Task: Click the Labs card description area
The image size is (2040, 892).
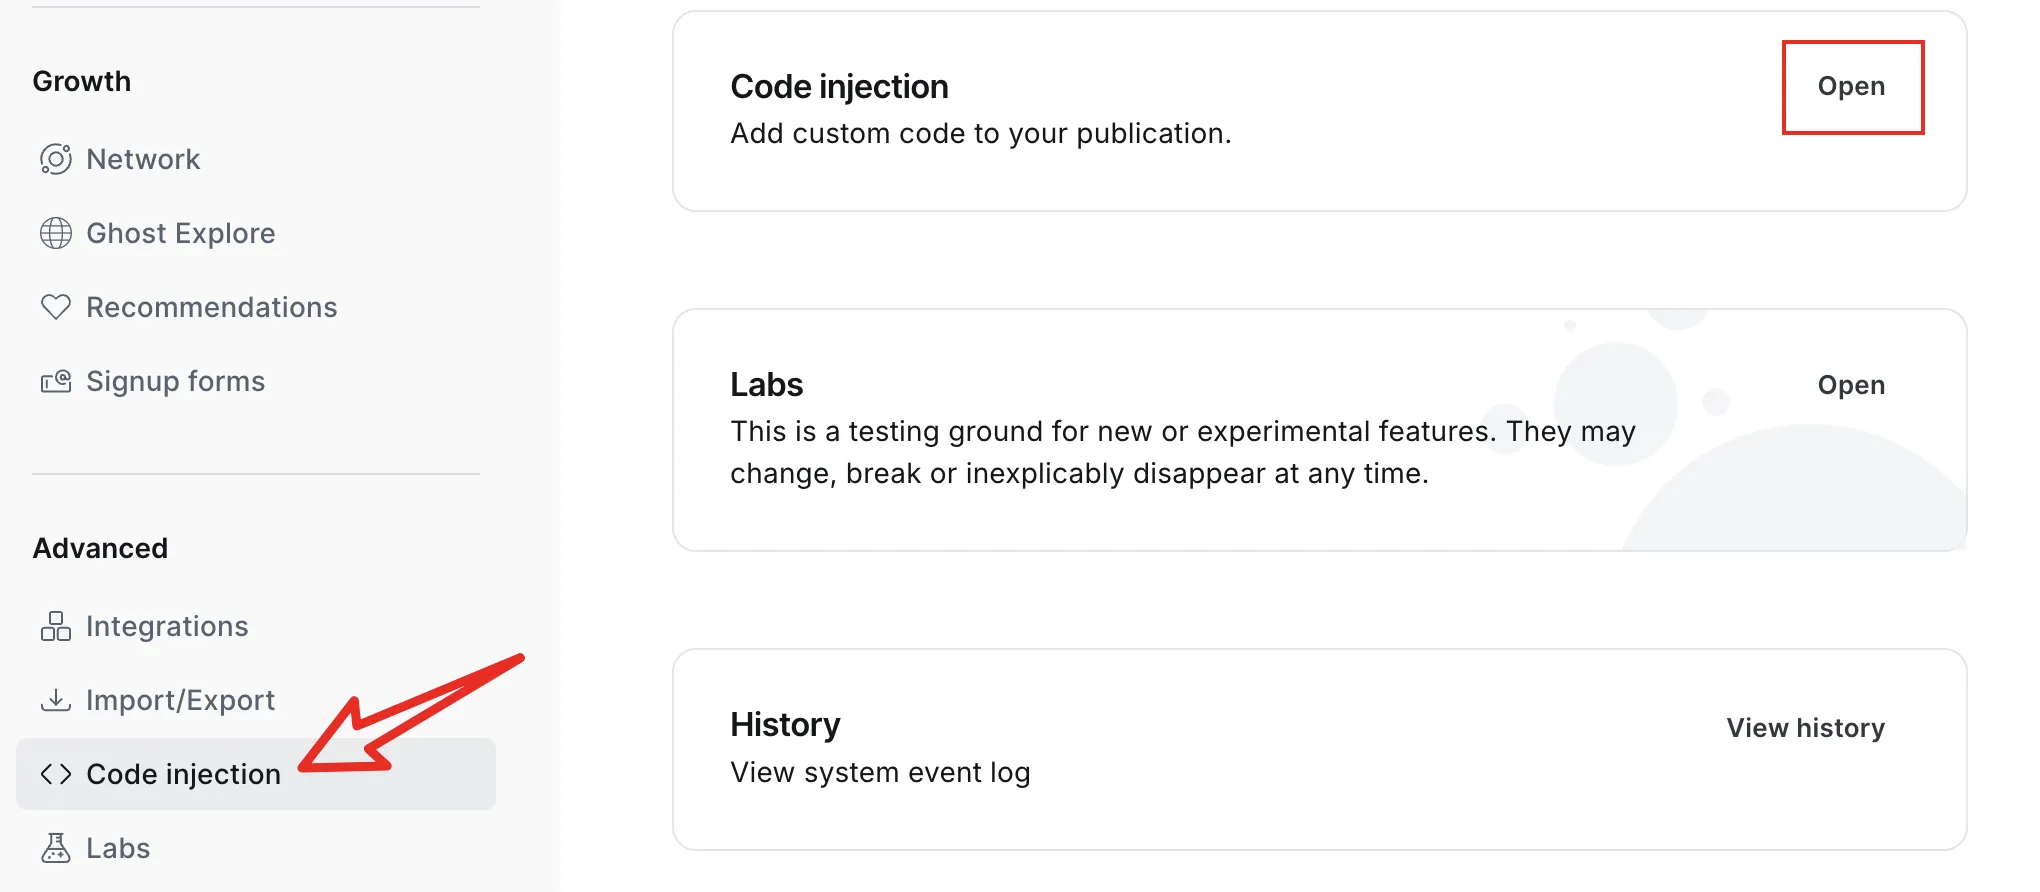Action: 1182,452
